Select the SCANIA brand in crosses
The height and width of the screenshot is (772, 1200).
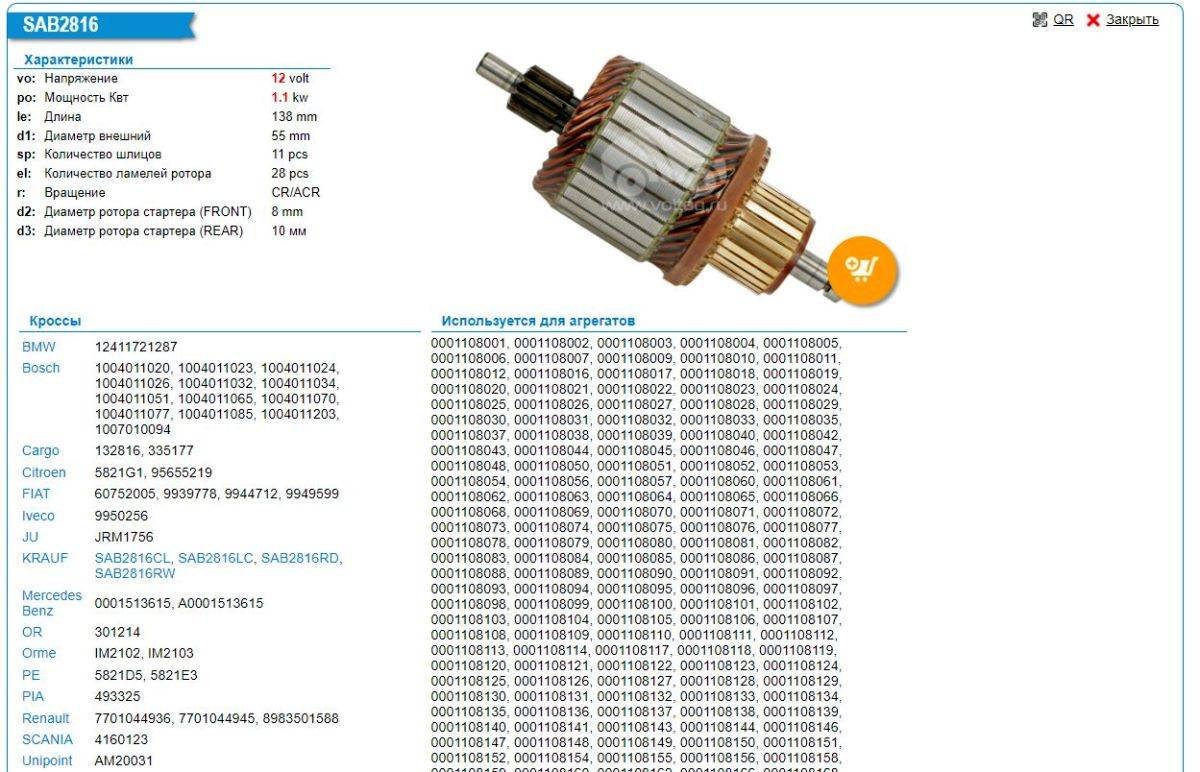45,739
